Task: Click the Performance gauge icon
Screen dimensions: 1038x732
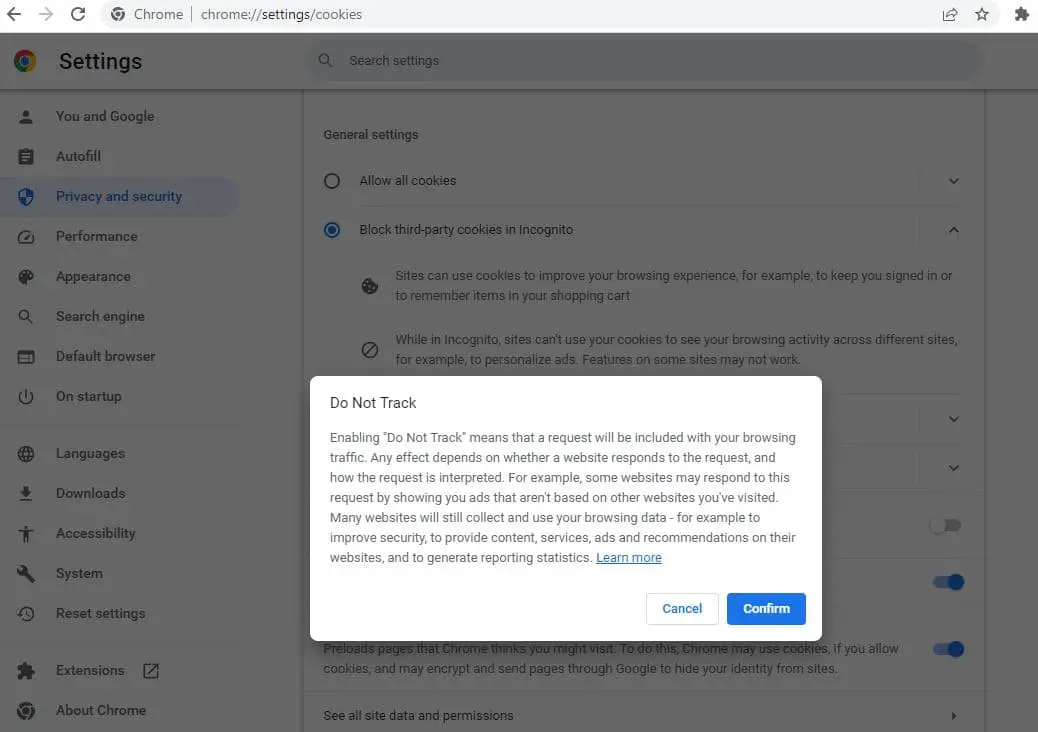Action: pos(26,237)
